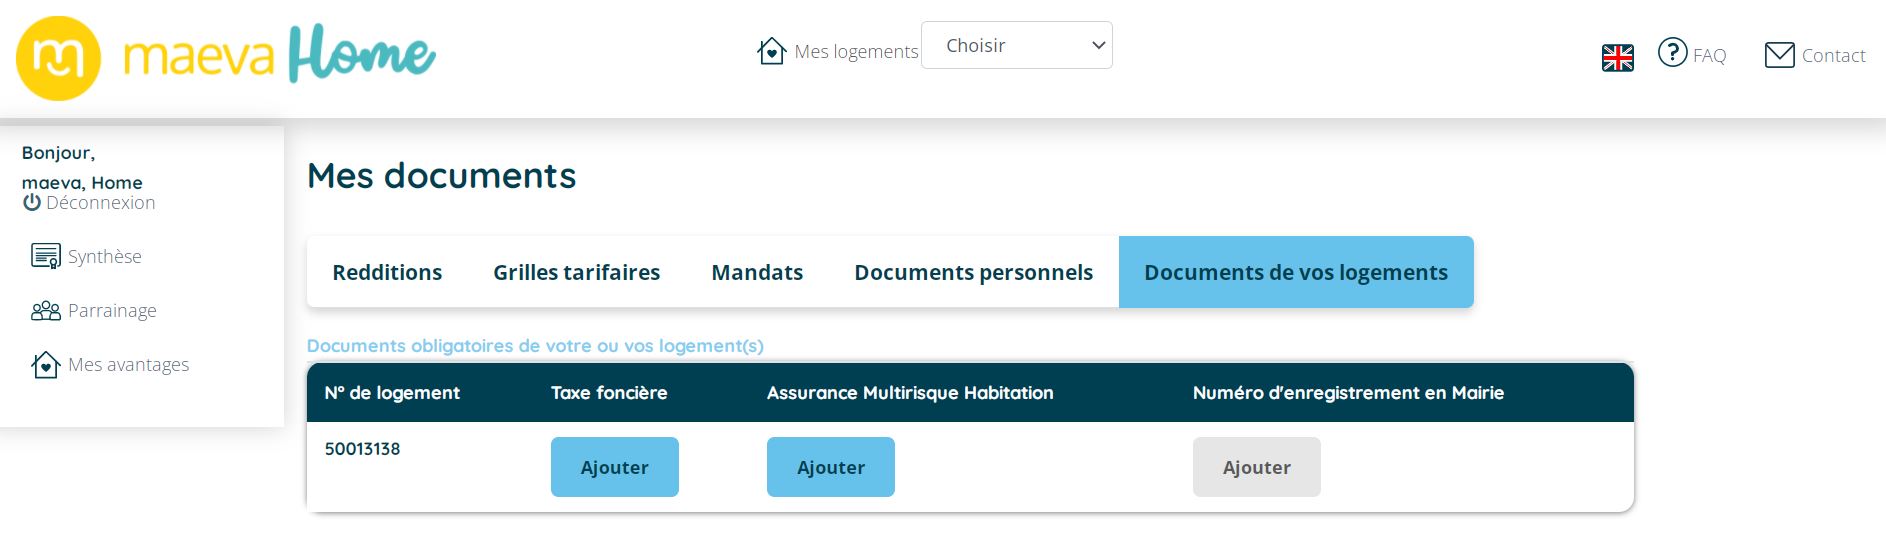1886x558 pixels.
Task: Click logement number 50013138
Action: click(x=362, y=449)
